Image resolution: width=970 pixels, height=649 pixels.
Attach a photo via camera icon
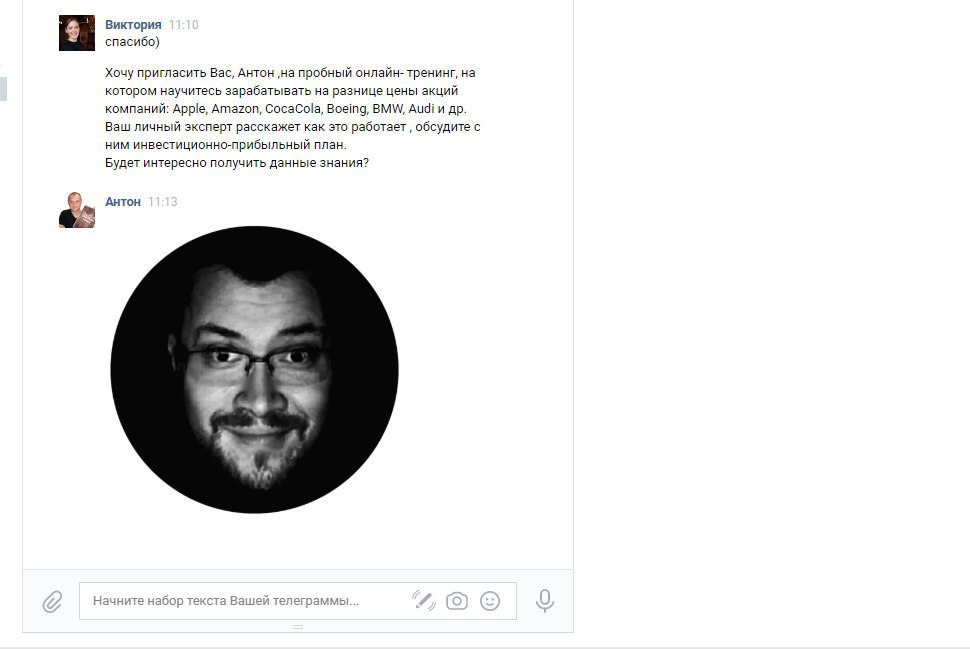pos(457,601)
